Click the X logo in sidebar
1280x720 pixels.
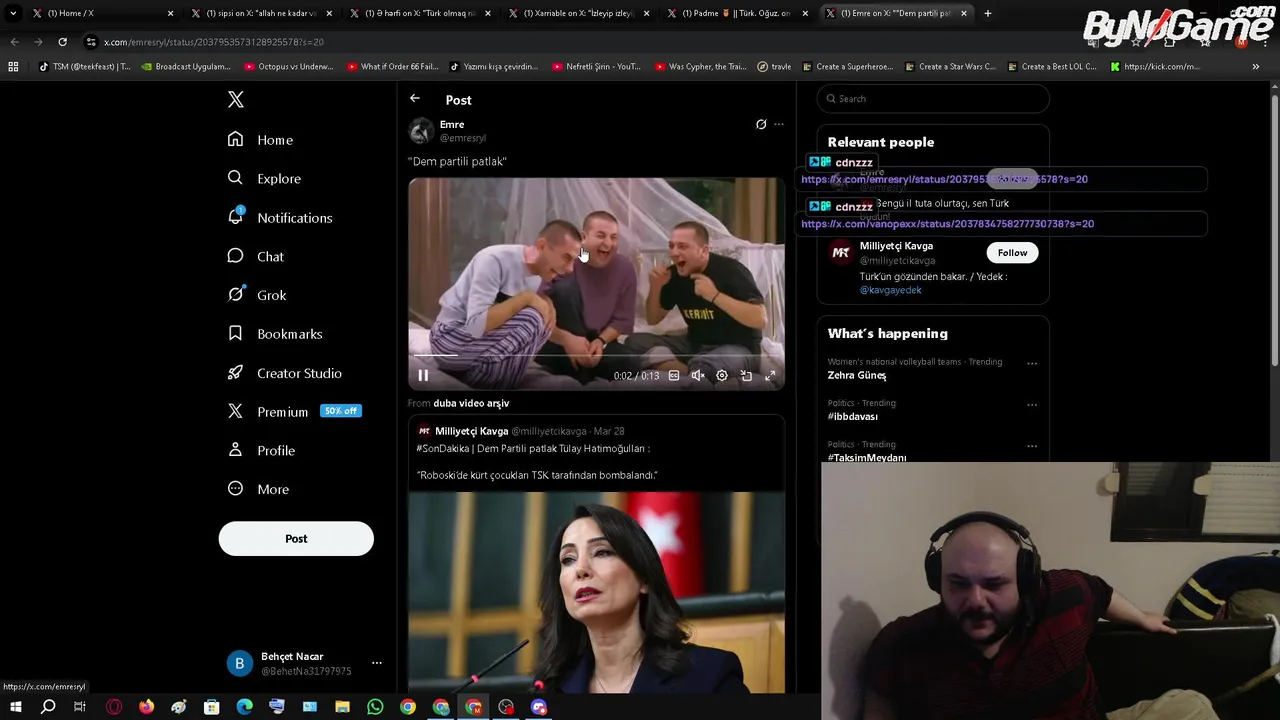pyautogui.click(x=236, y=99)
